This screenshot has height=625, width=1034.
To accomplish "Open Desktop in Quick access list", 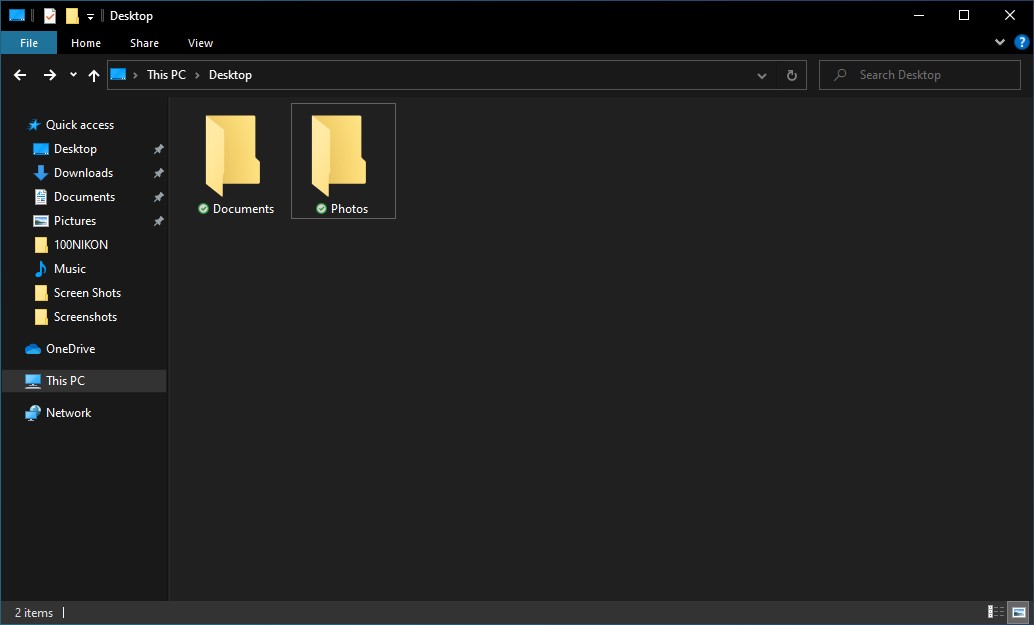I will coord(75,149).
